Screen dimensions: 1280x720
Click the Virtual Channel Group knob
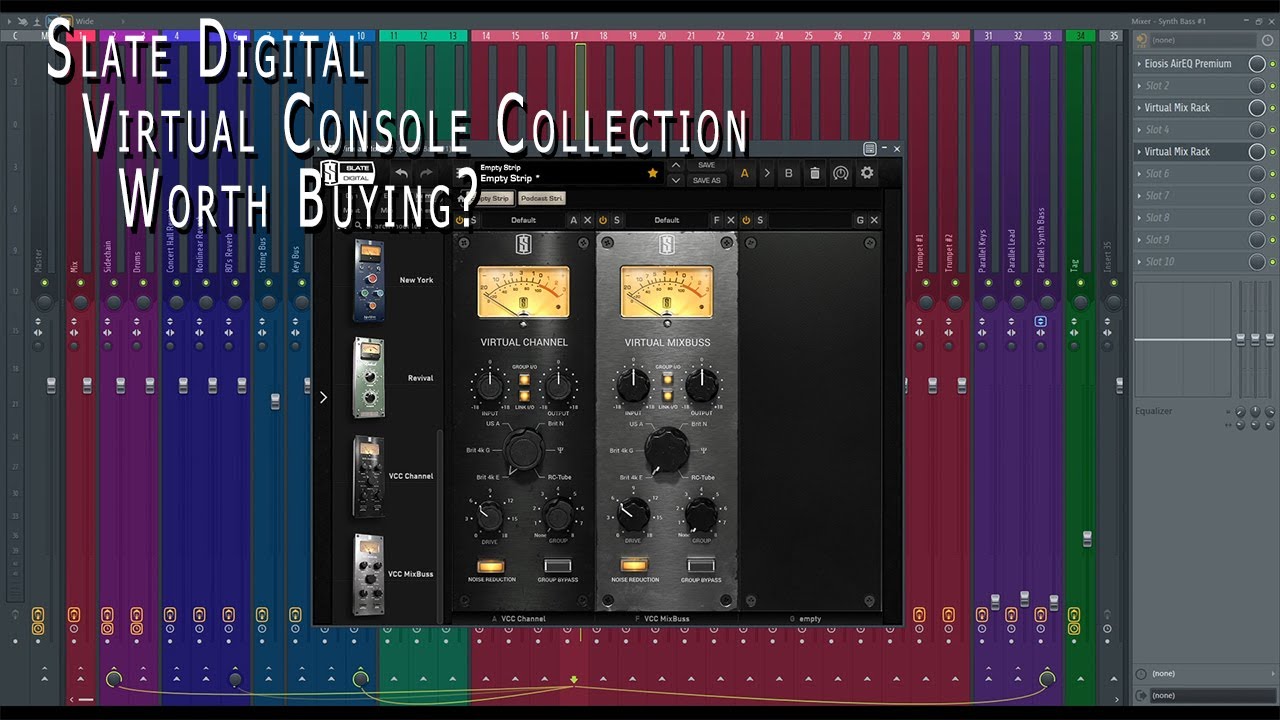558,515
